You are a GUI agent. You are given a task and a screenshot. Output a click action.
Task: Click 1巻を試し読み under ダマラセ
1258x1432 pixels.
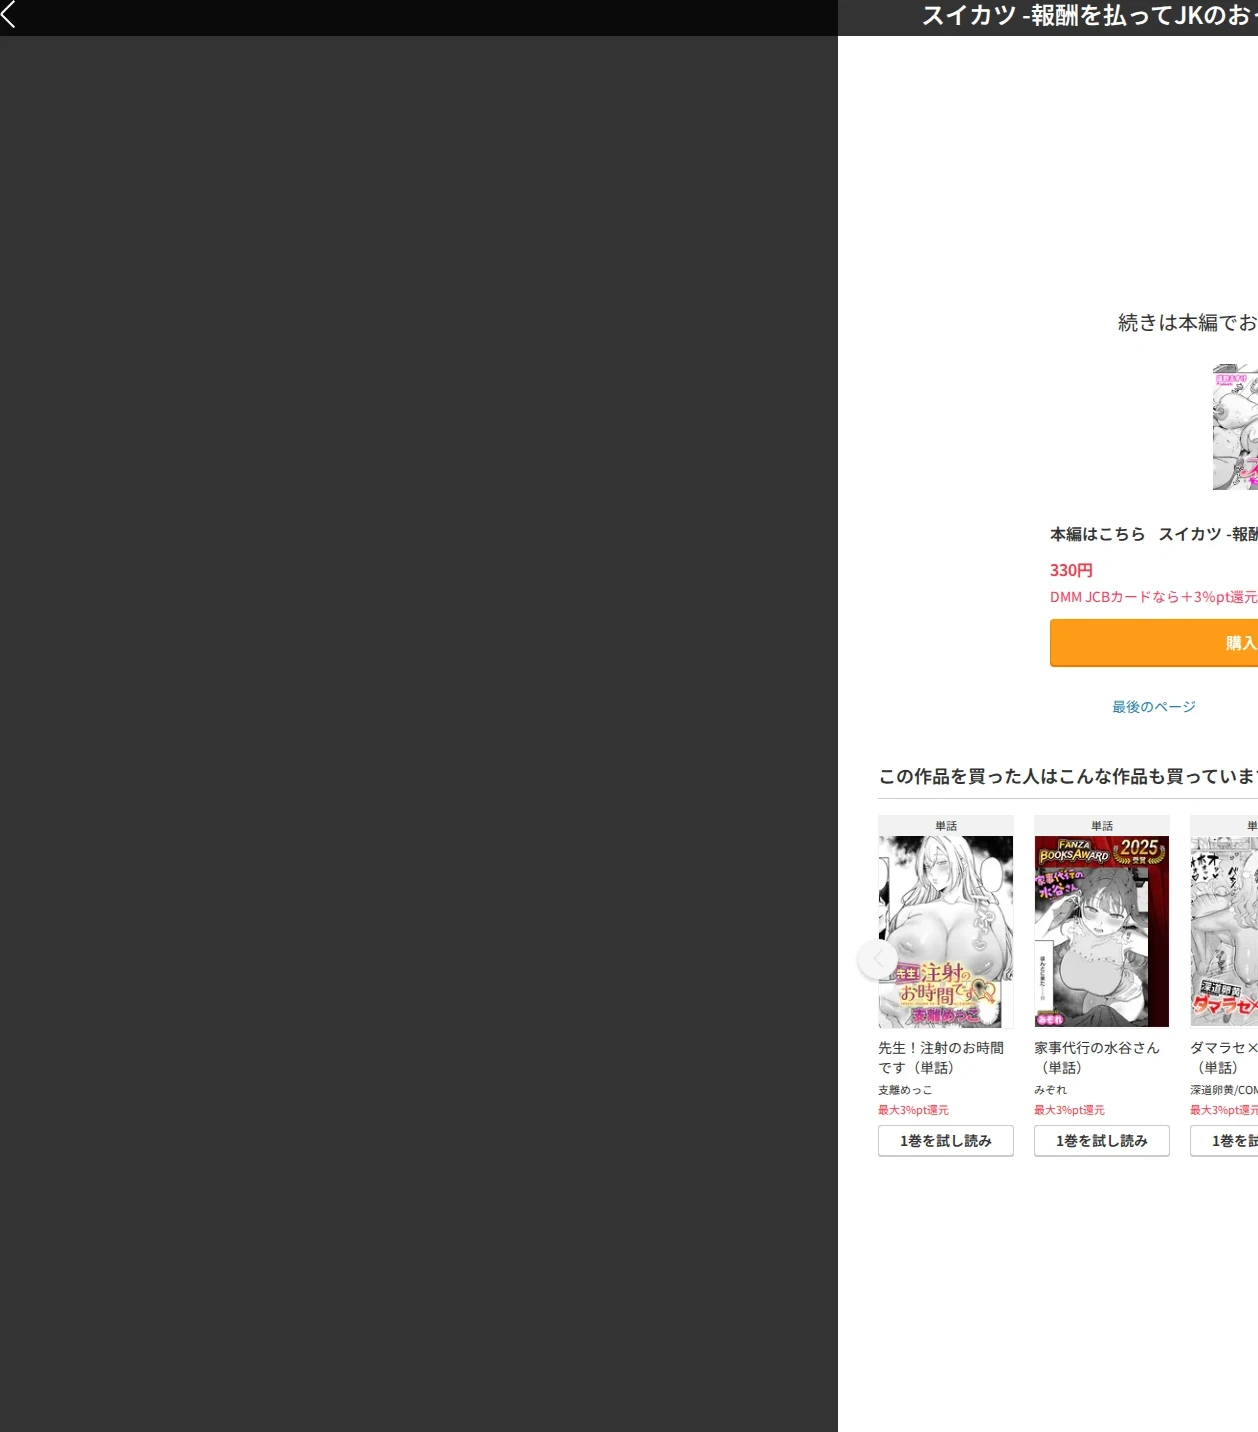[x=1224, y=1141]
